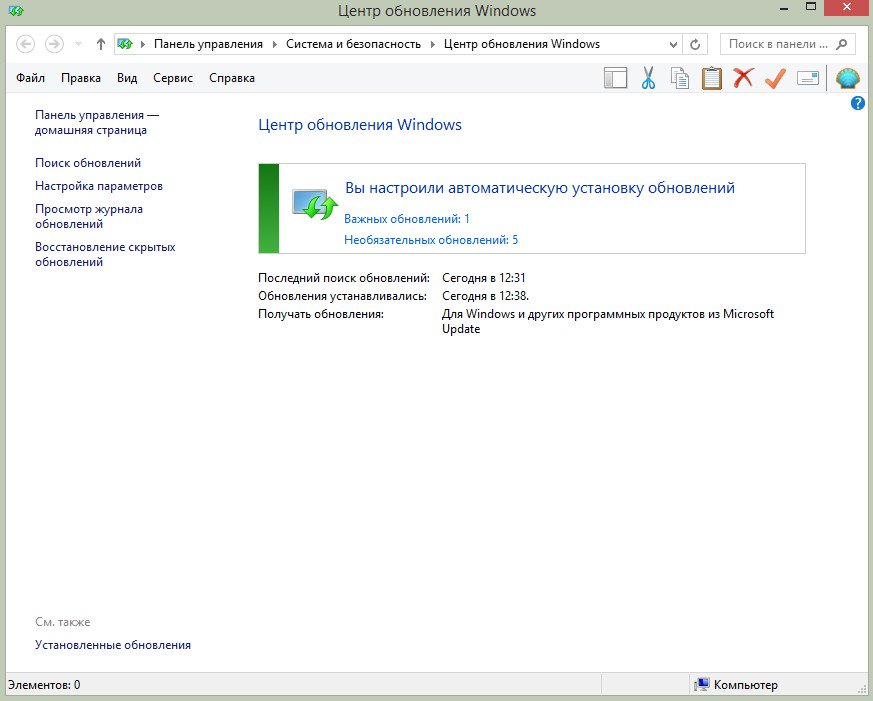Screen dimensions: 873x701
Task: Click the Windows Update monitor status icon
Action: [x=315, y=204]
